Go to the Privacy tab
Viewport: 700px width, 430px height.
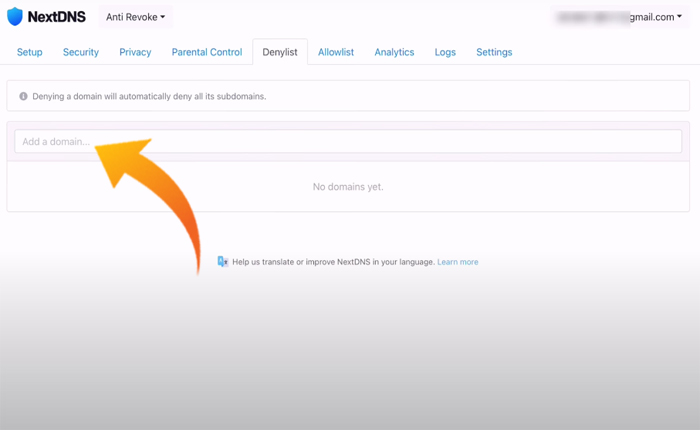(x=135, y=52)
